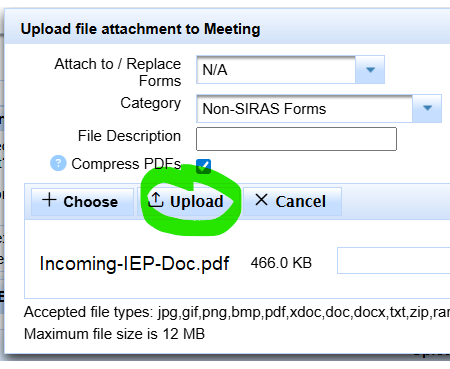The height and width of the screenshot is (369, 450).
Task: Click the 466.0 KB file size text
Action: [281, 263]
